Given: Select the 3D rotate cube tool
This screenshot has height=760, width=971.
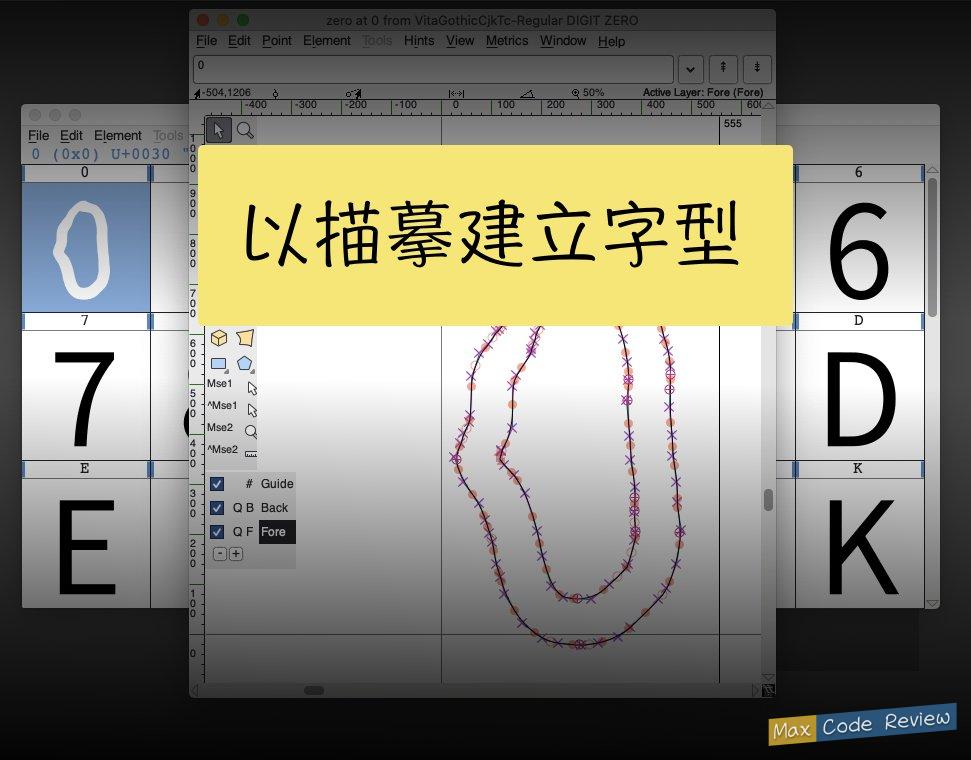Looking at the screenshot, I should click(218, 338).
